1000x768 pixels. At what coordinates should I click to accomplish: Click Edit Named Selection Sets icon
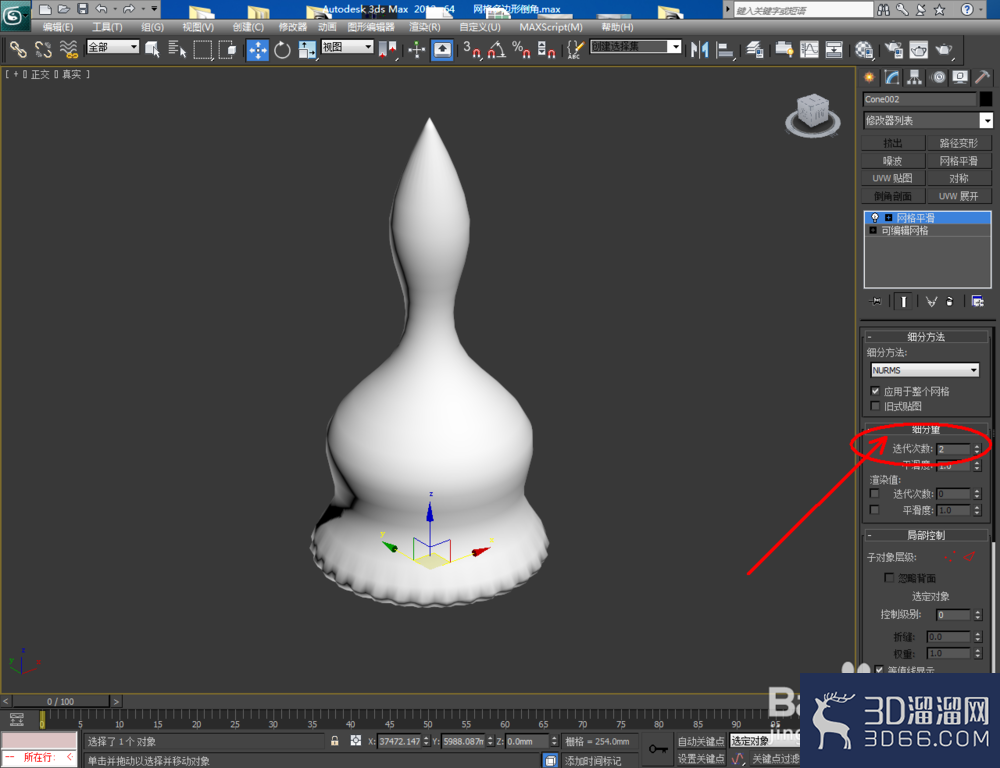coord(575,50)
